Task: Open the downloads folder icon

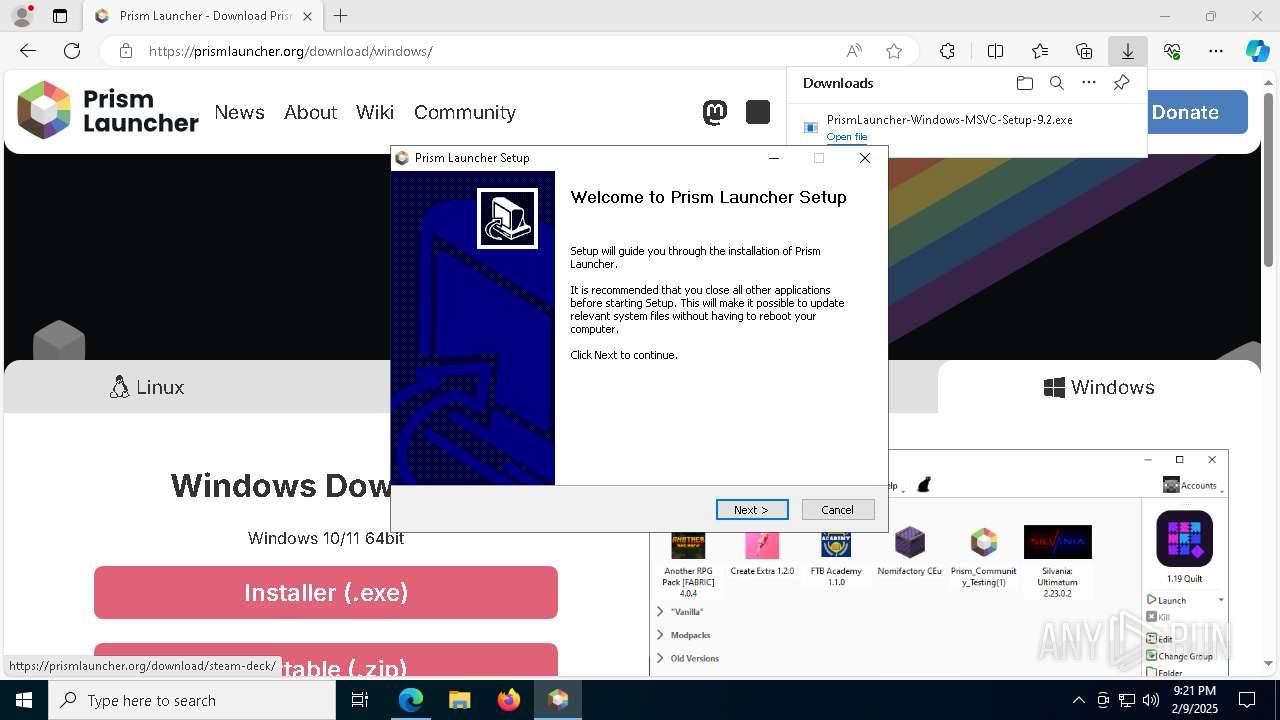Action: click(x=1024, y=83)
